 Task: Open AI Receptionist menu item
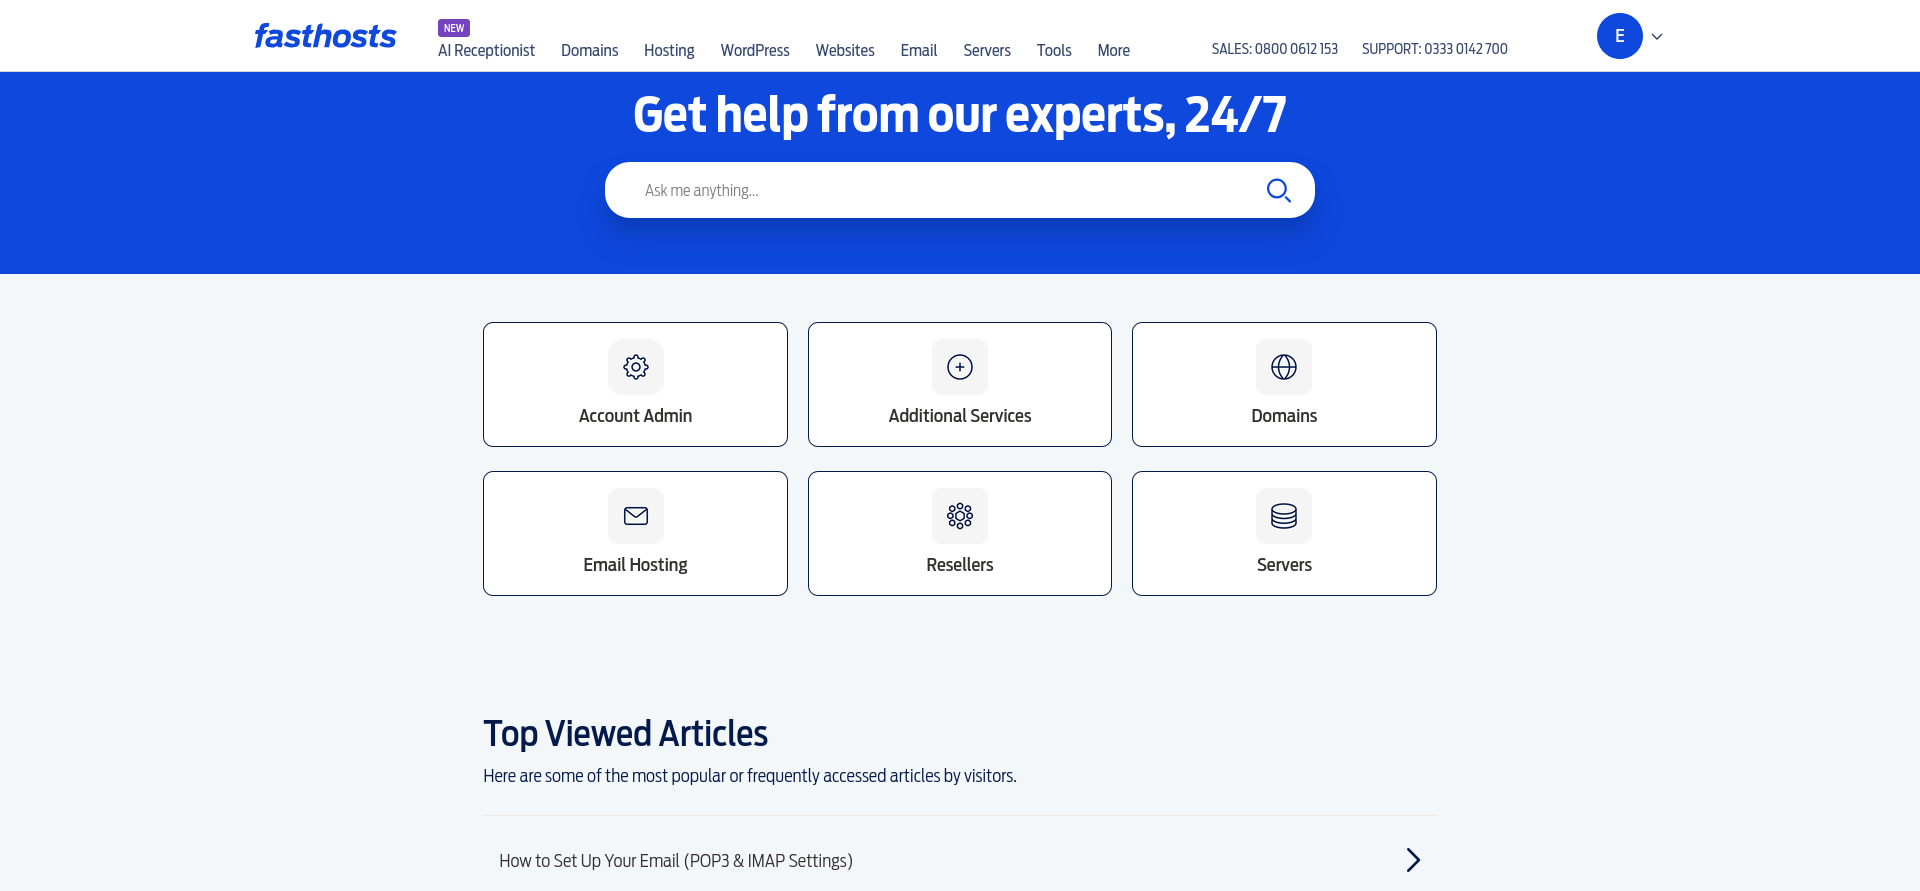(x=486, y=50)
